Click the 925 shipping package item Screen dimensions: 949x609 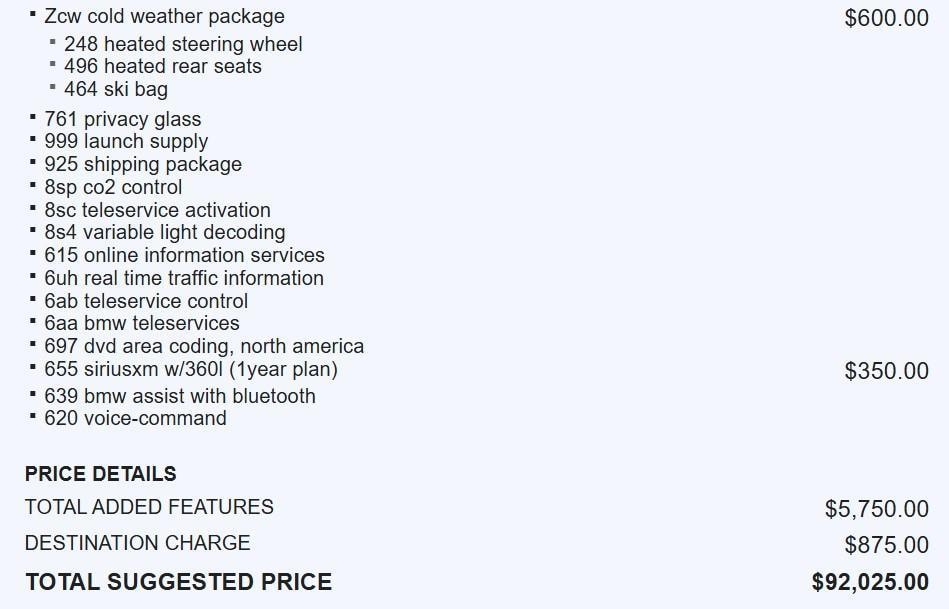(142, 164)
